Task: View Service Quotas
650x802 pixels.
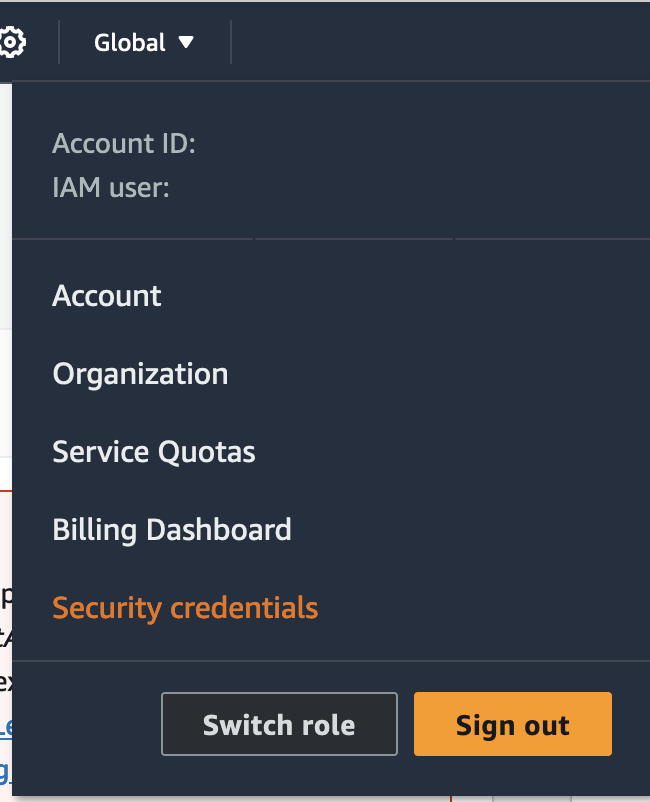Action: point(154,451)
